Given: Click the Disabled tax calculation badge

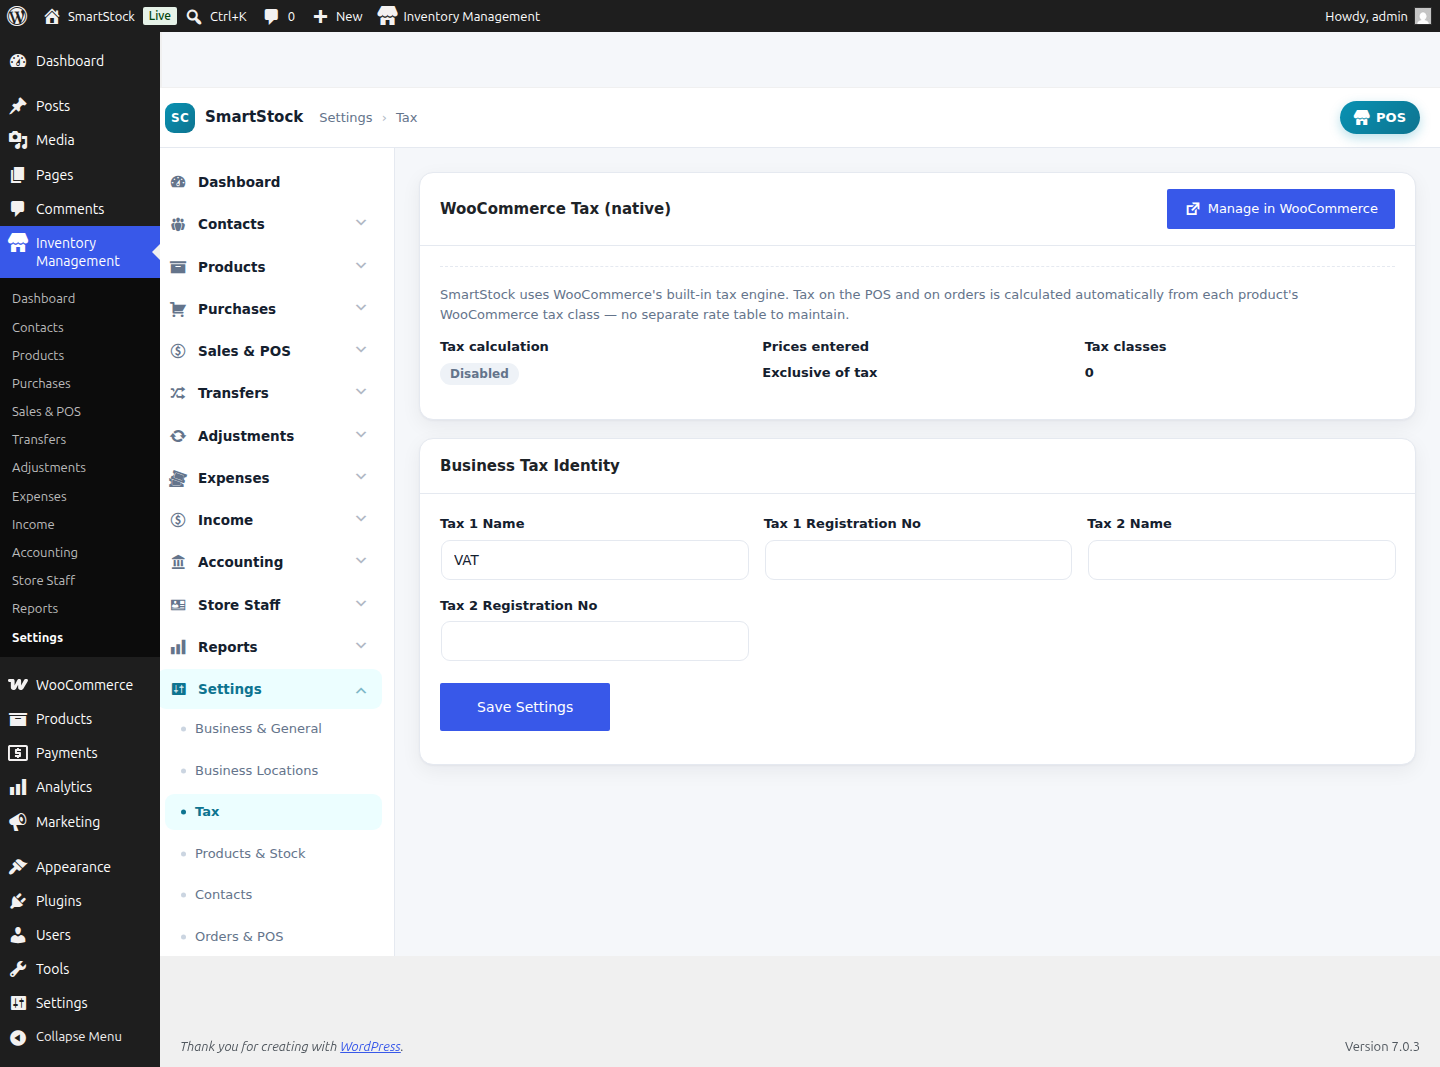Looking at the screenshot, I should click(479, 374).
